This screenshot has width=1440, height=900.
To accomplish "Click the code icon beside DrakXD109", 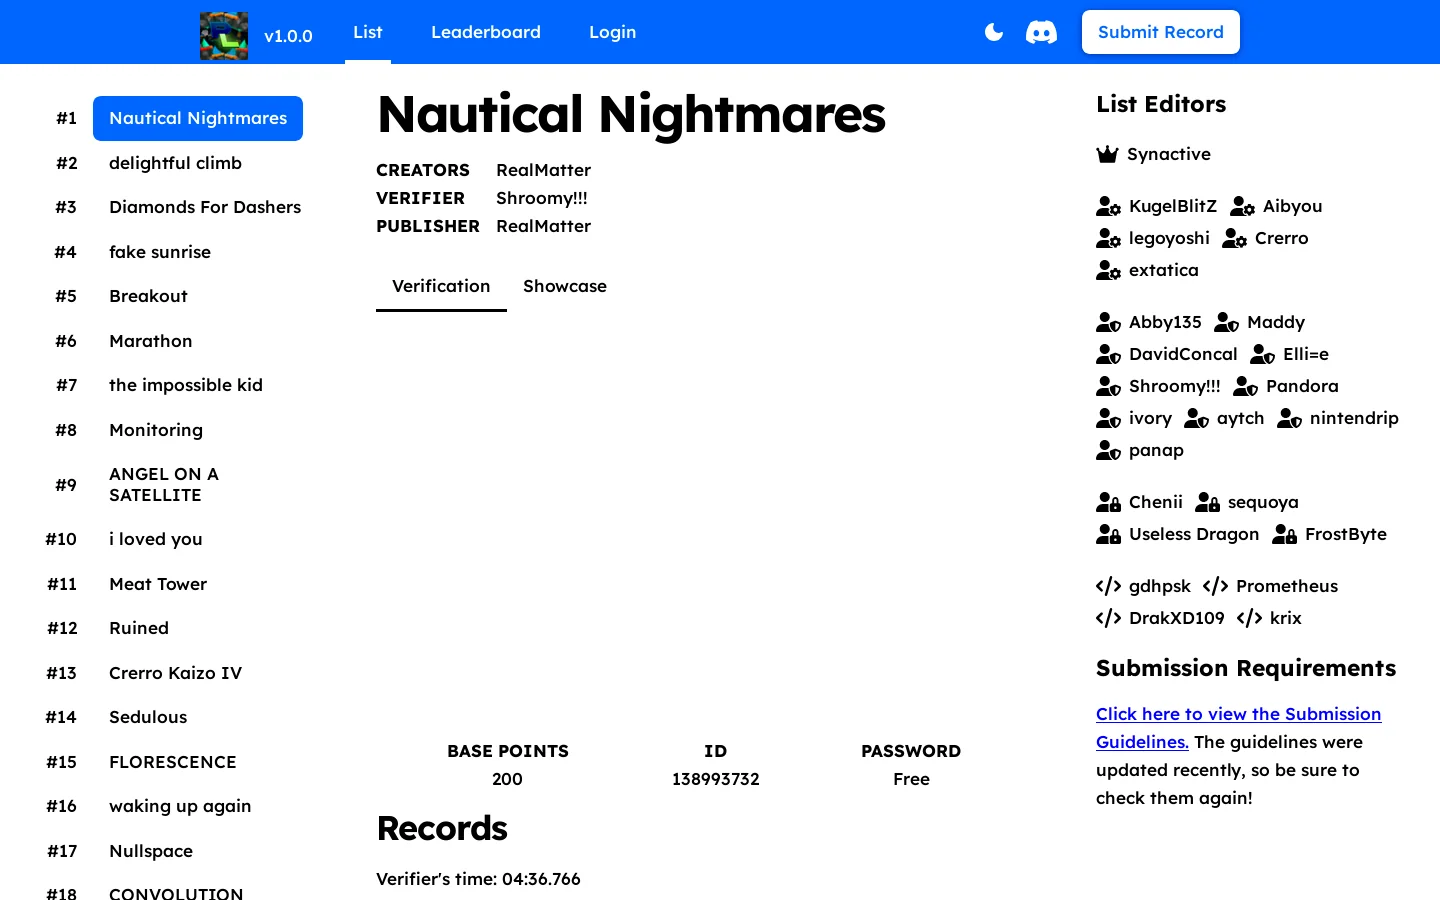I will (1108, 618).
